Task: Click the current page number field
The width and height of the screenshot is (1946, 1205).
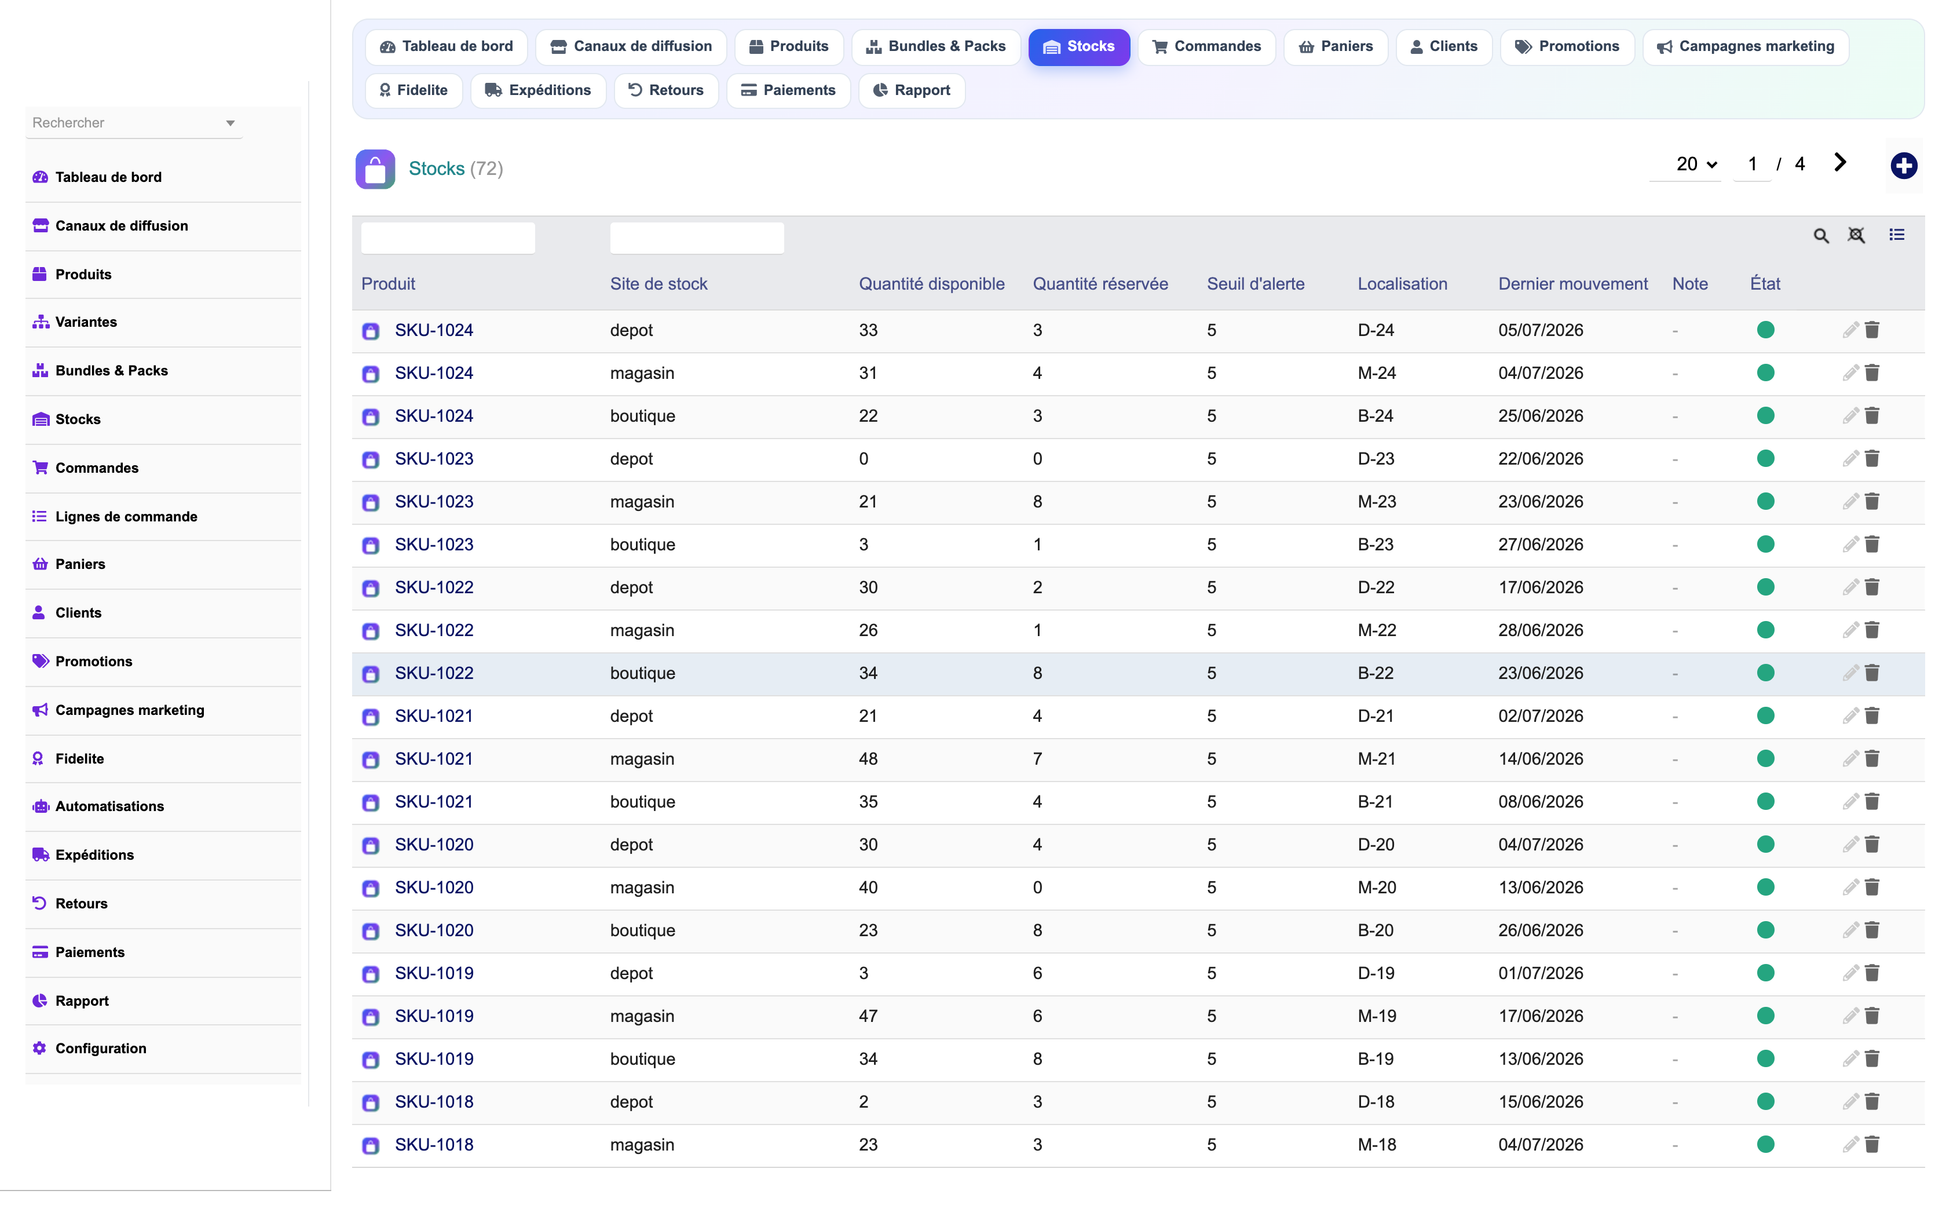Action: [1752, 164]
